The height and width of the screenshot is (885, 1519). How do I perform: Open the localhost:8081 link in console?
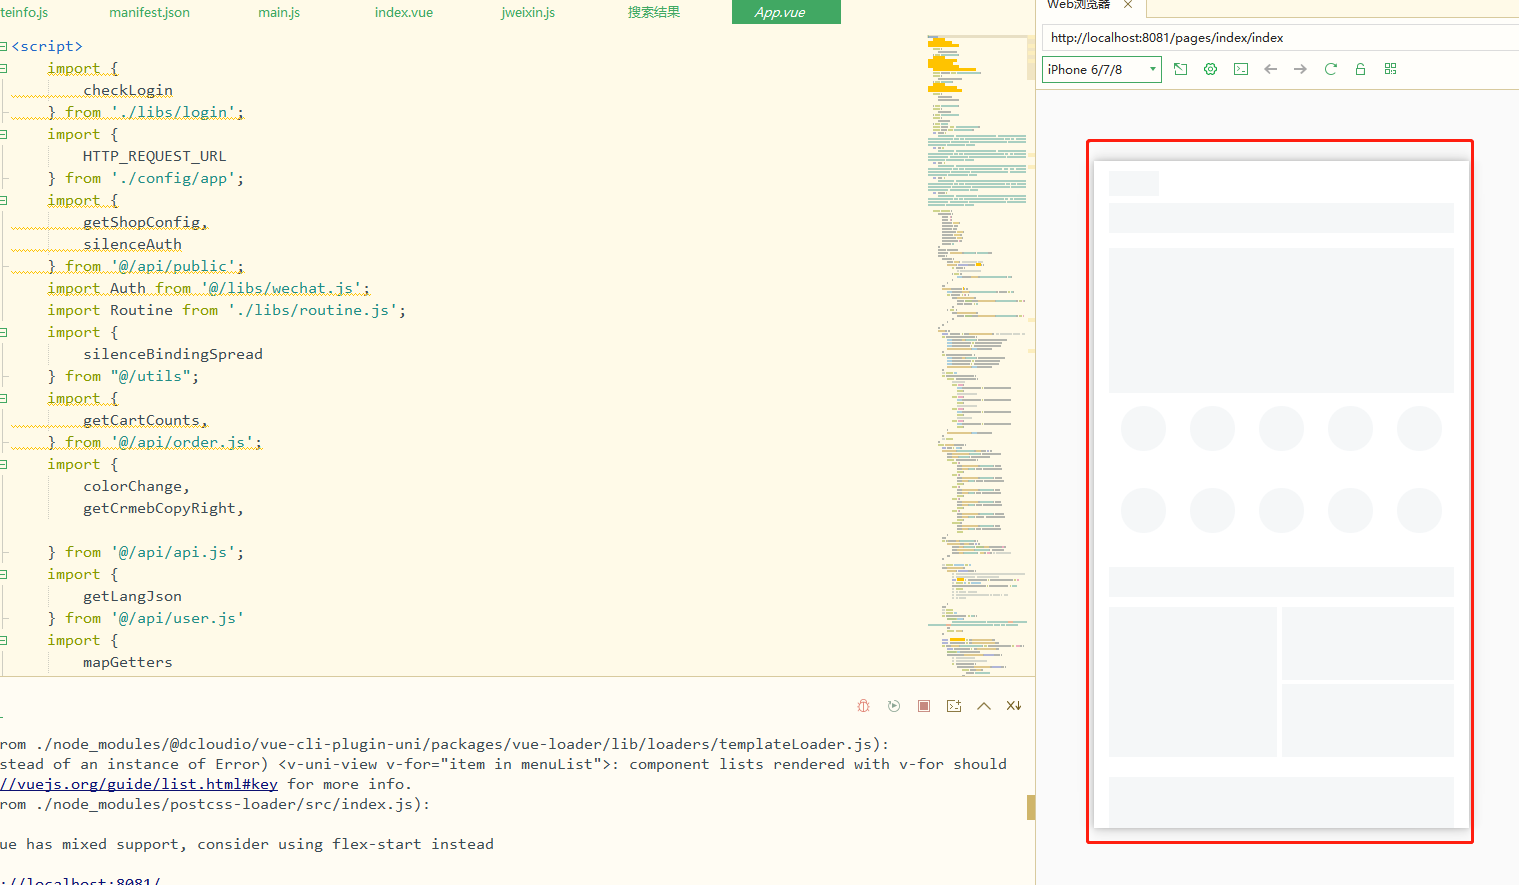80,880
